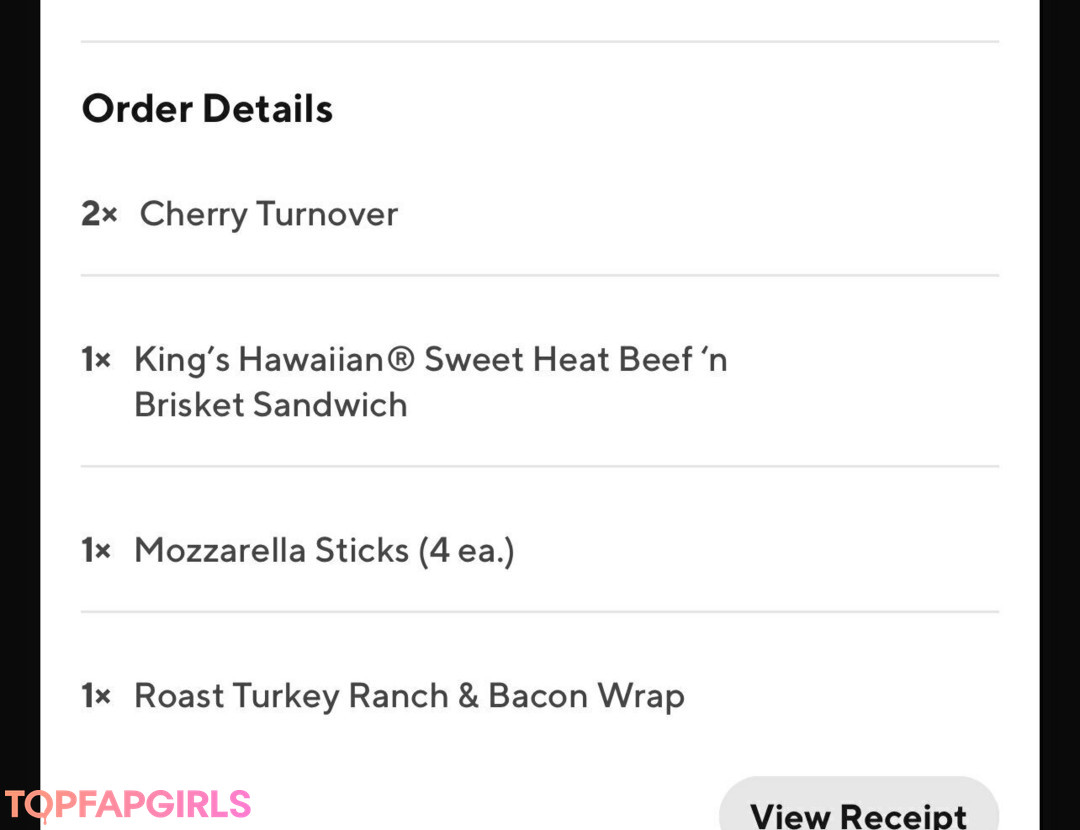Select the Cherry Turnover item name
This screenshot has width=1080, height=830.
click(268, 214)
